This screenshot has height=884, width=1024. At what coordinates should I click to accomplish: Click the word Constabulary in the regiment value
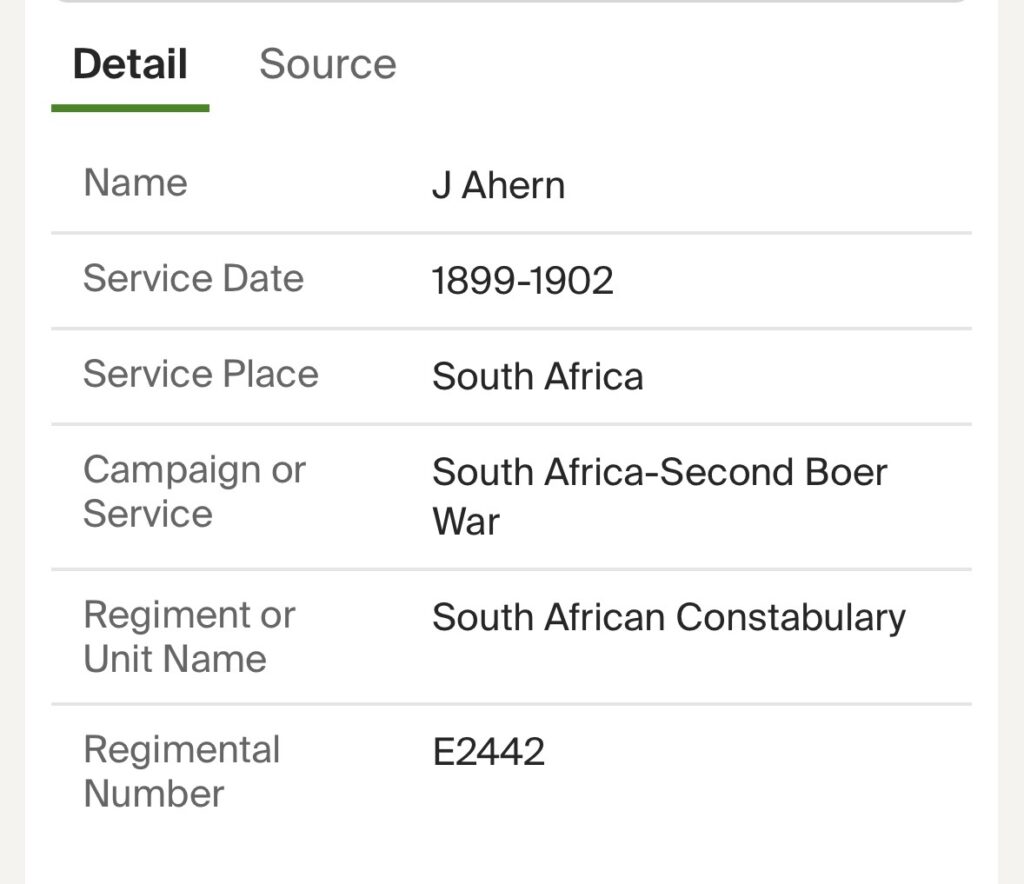[791, 617]
